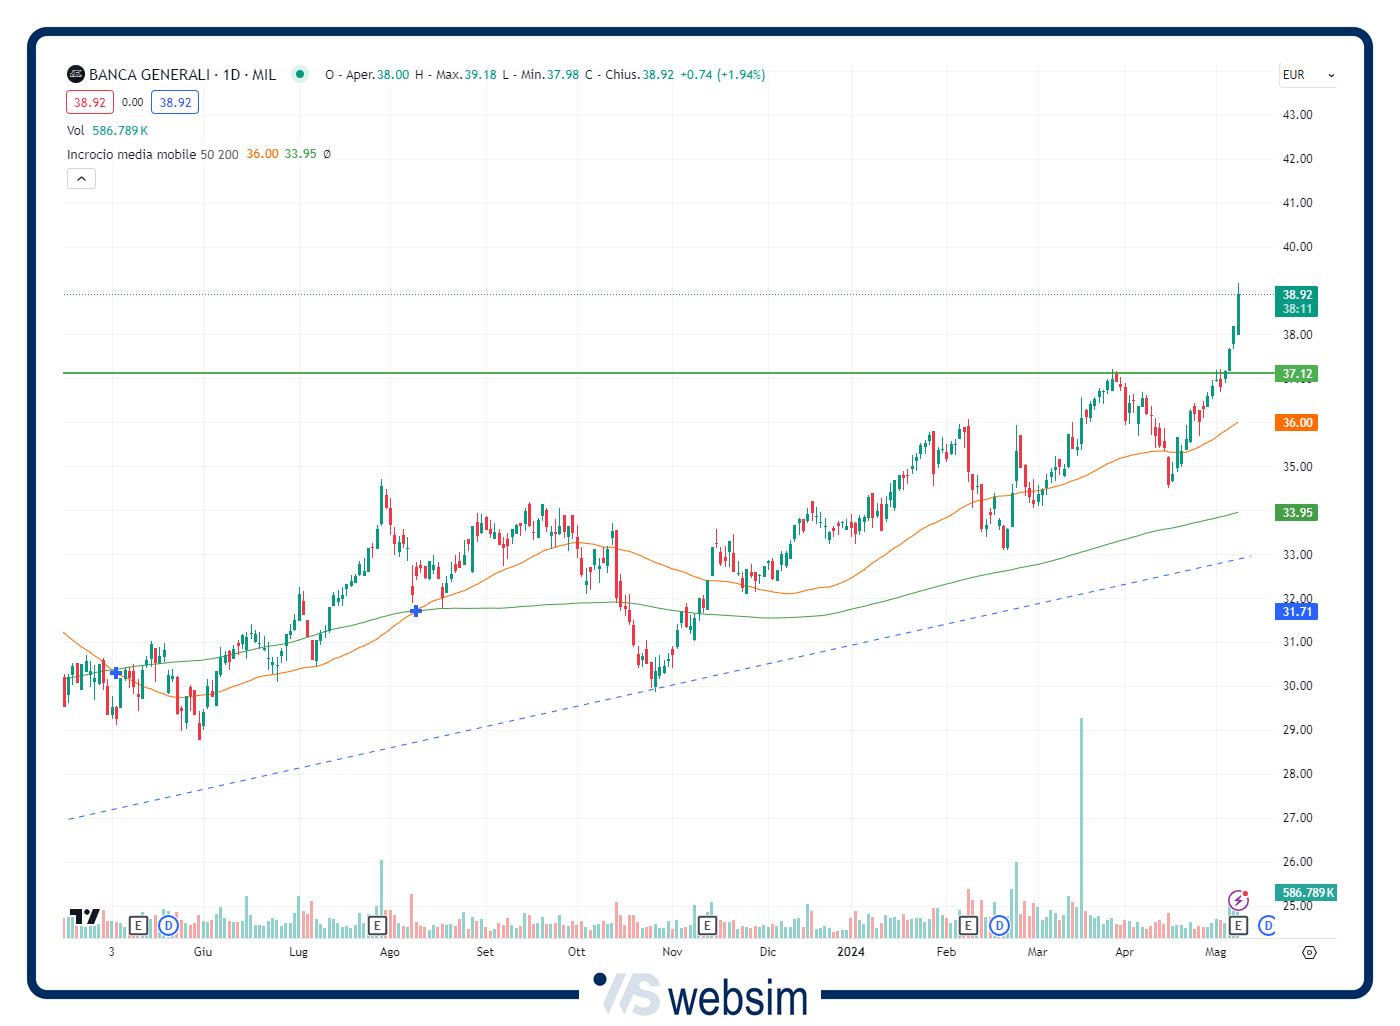Image resolution: width=1400 pixels, height=1026 pixels.
Task: Click the red 38.92 sell price button
Action: [x=90, y=102]
